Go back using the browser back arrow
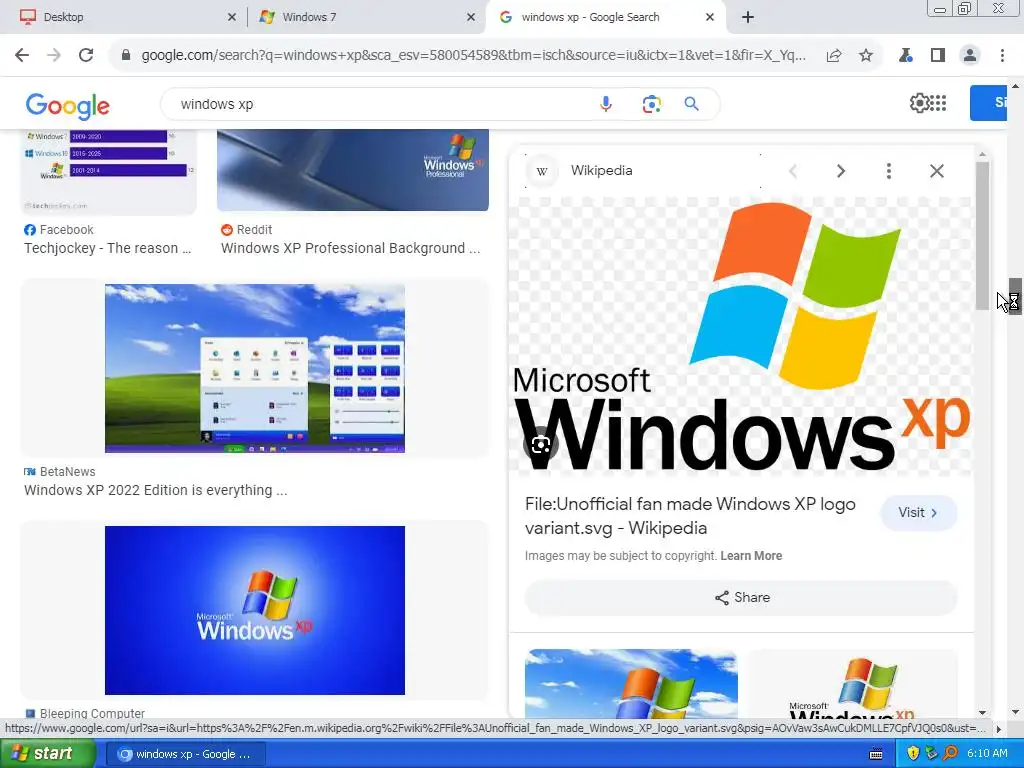Screen dimensions: 1024x768 pyautogui.click(x=22, y=56)
